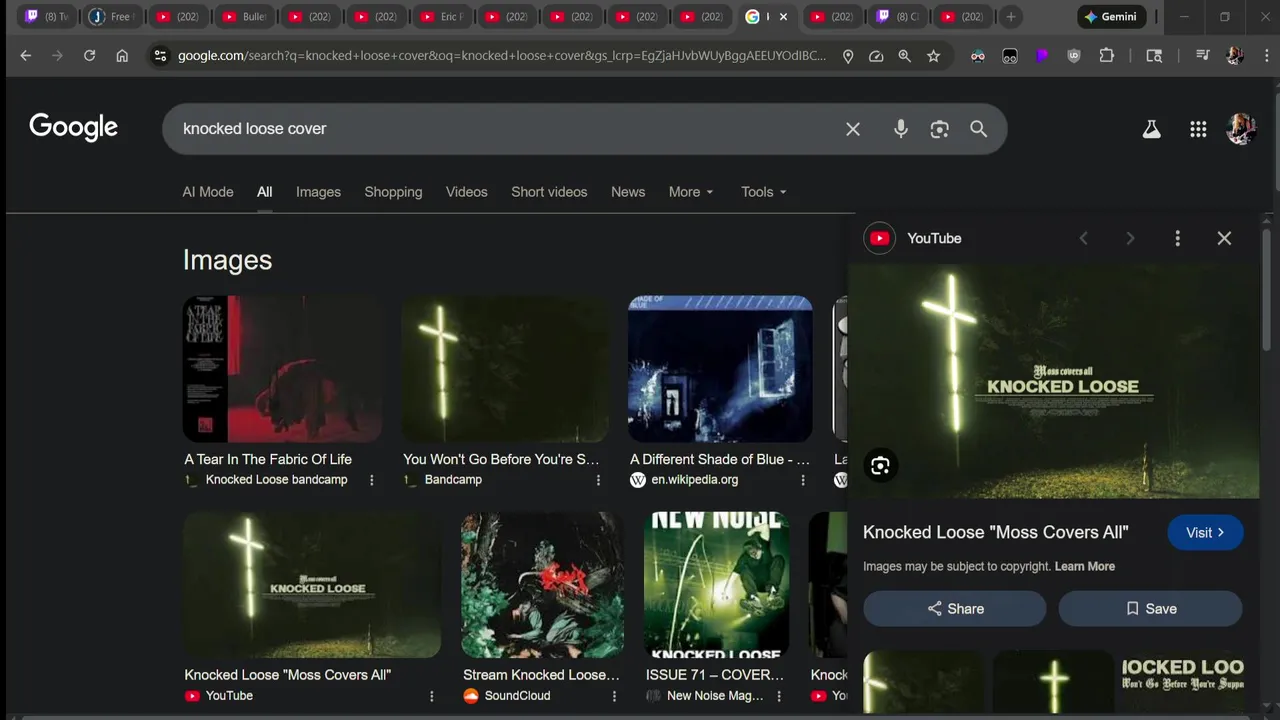
Task: Open A Different Shade of Blue thumbnail
Action: (720, 369)
